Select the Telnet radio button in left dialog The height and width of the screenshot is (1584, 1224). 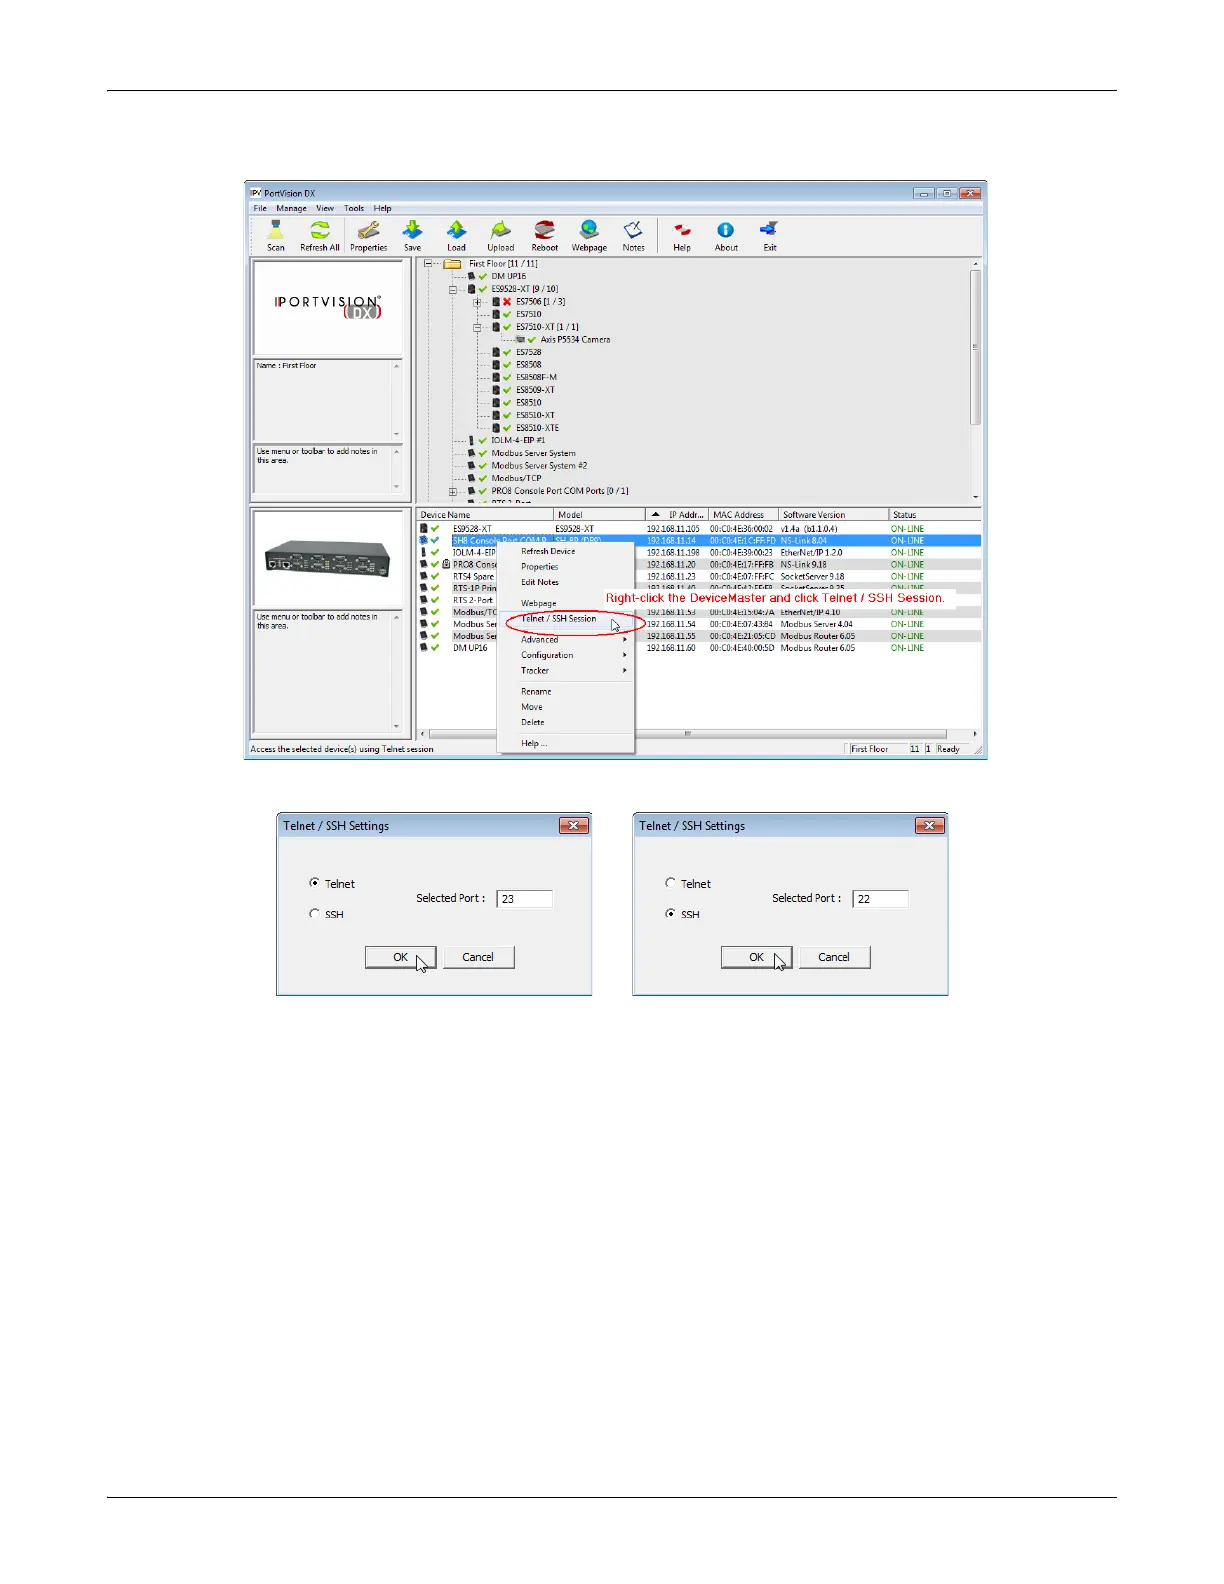(x=315, y=883)
